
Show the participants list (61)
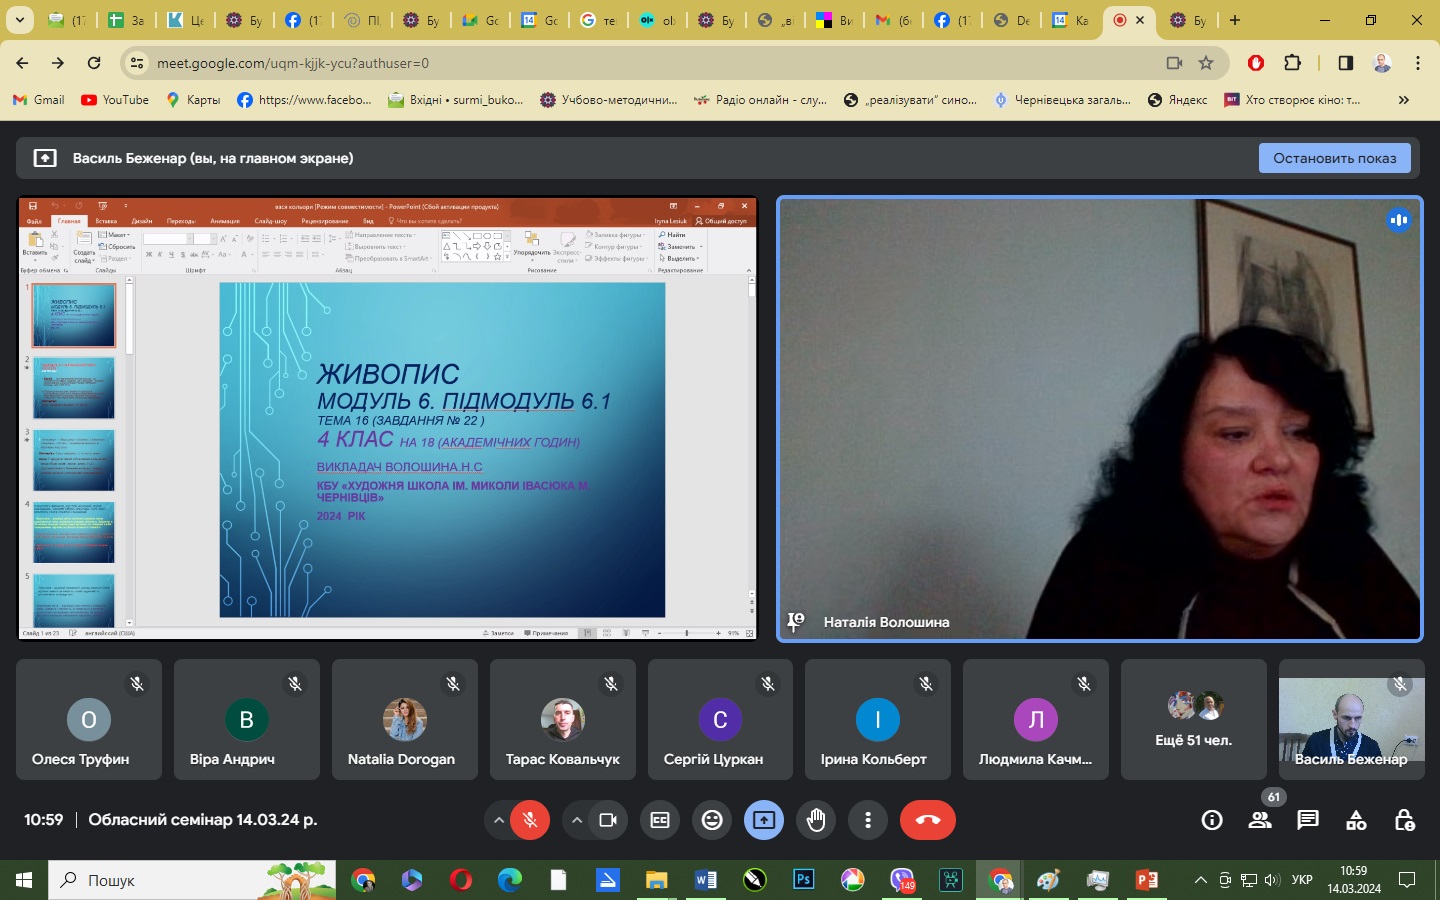(1260, 820)
